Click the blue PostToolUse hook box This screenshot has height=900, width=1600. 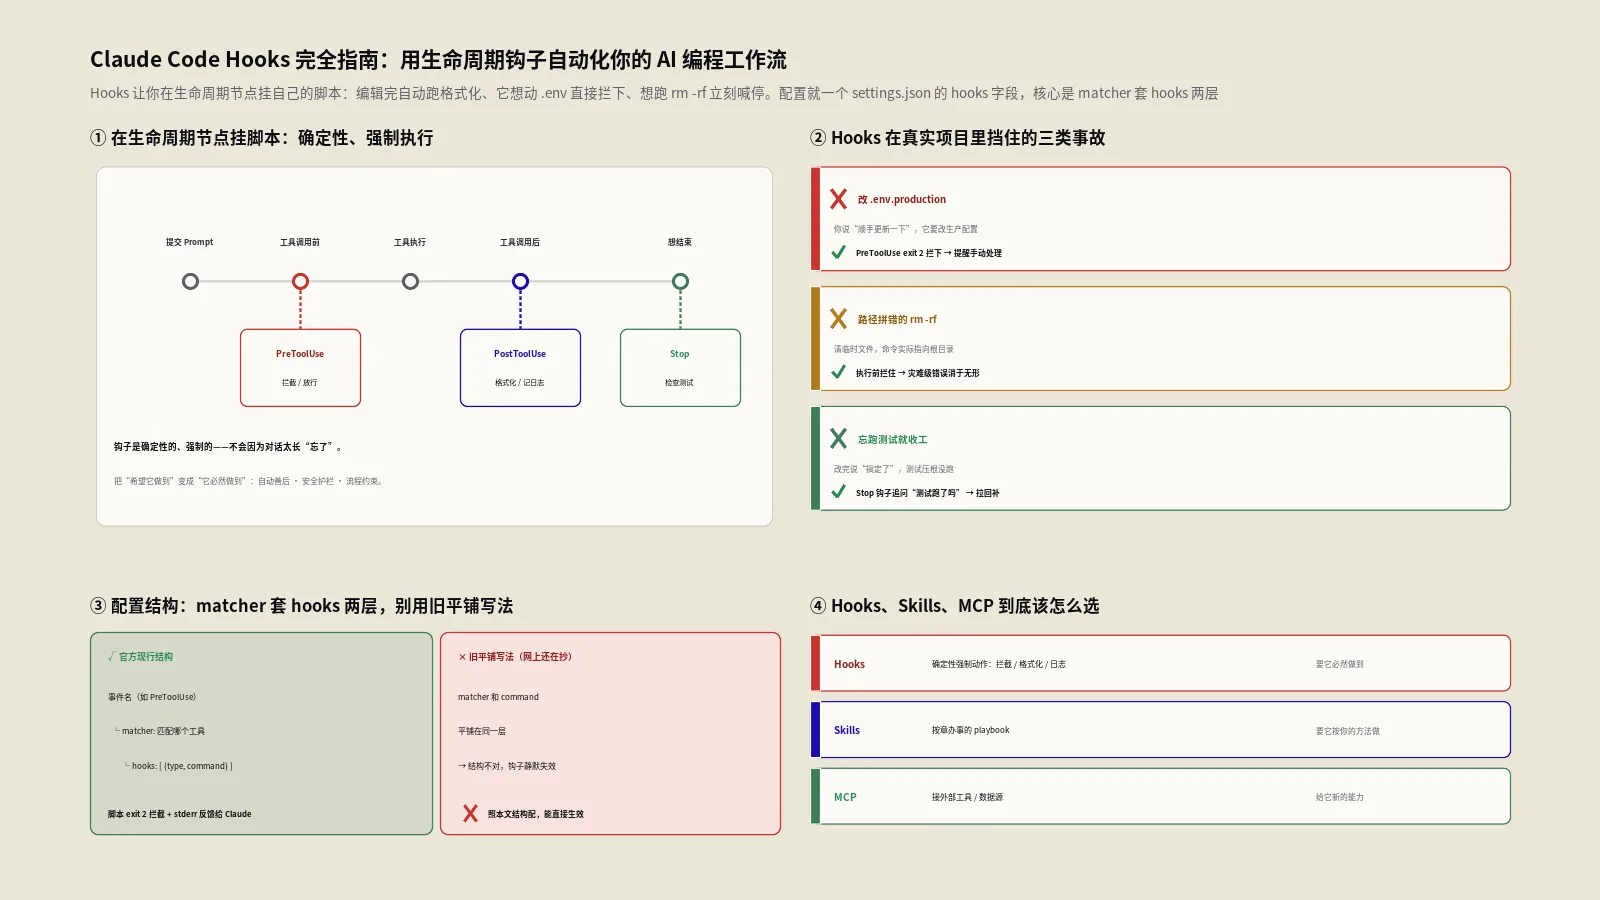coord(520,368)
